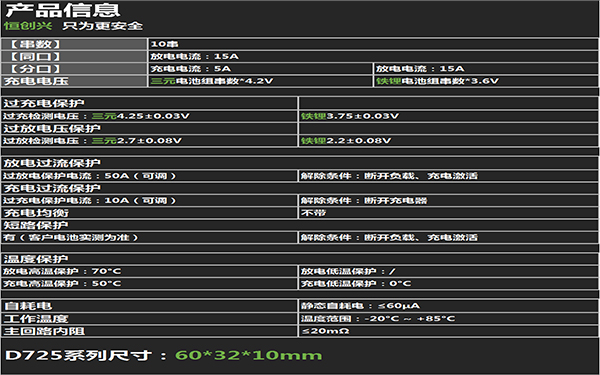The width and height of the screenshot is (600, 375).
Task: Select the 10串 value cell
Action: tap(373, 44)
